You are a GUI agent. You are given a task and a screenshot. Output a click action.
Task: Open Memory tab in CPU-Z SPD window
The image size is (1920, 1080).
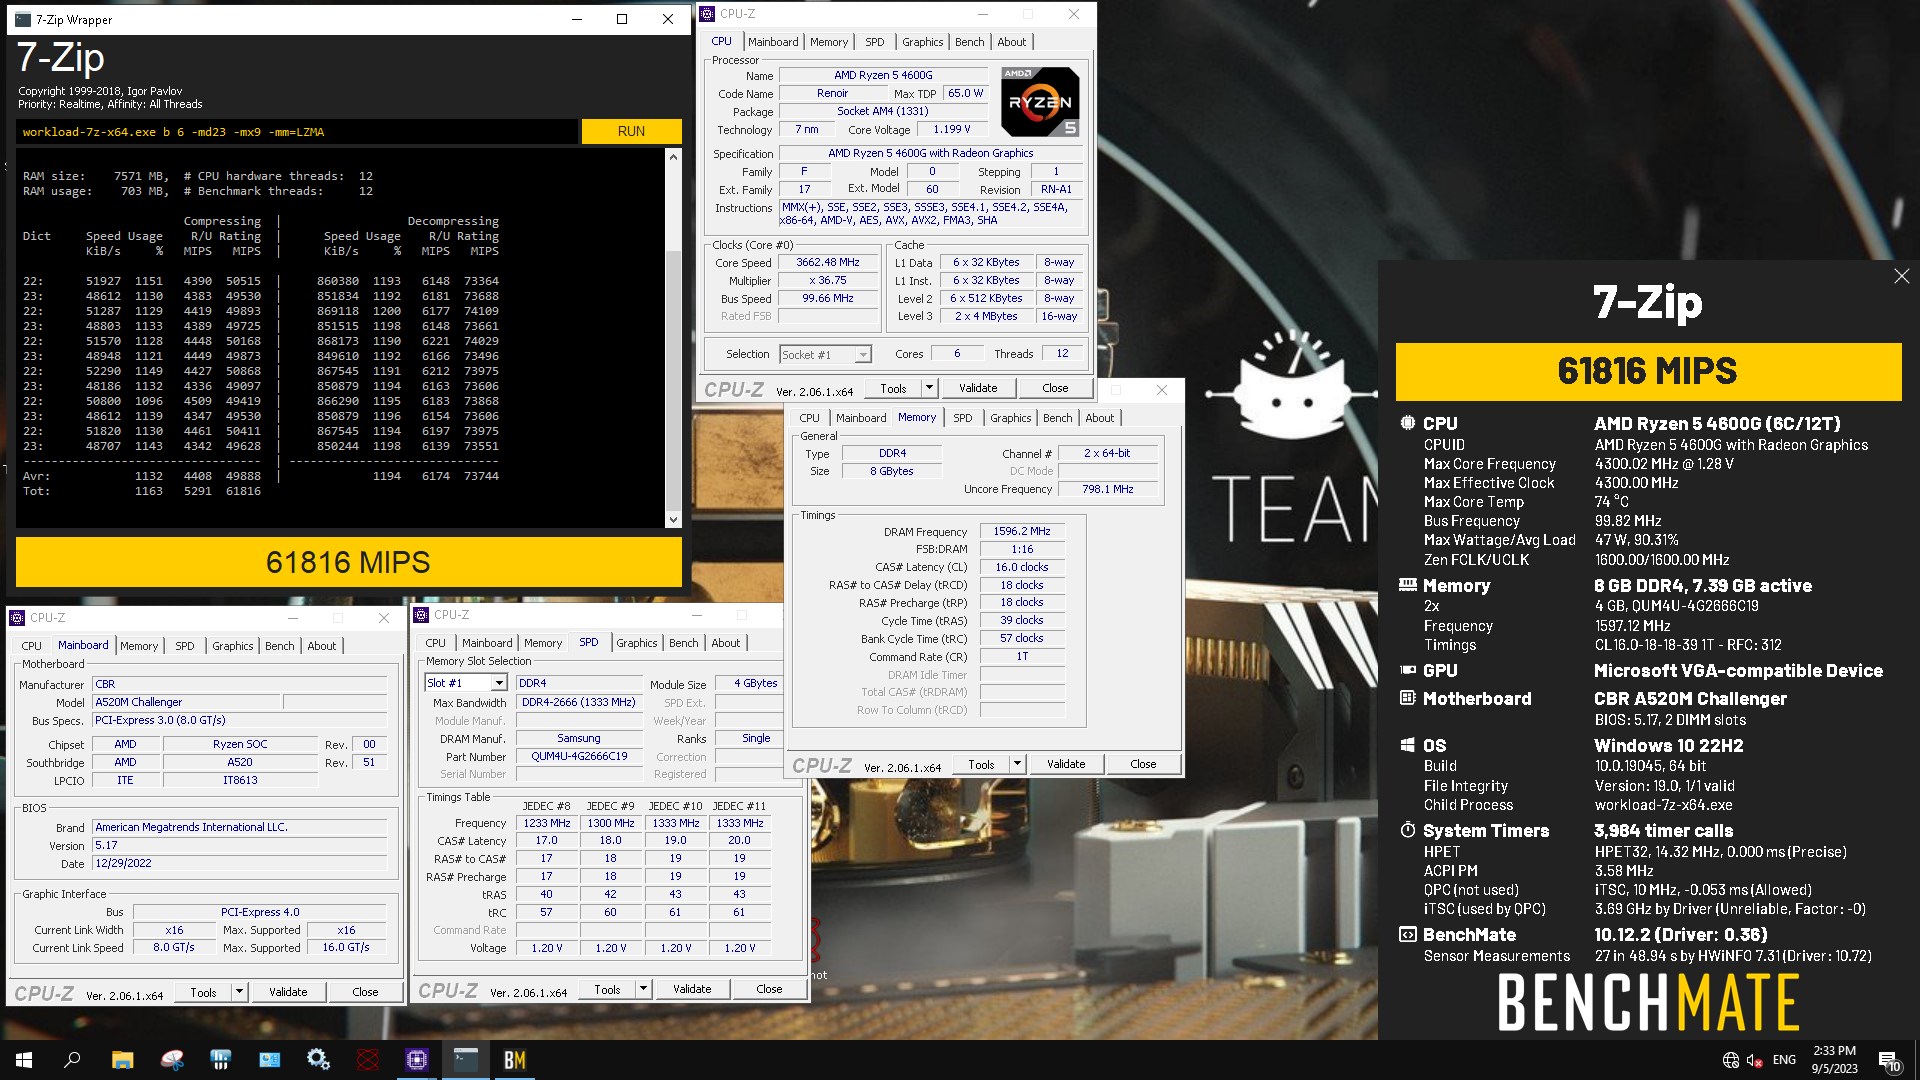click(x=543, y=643)
